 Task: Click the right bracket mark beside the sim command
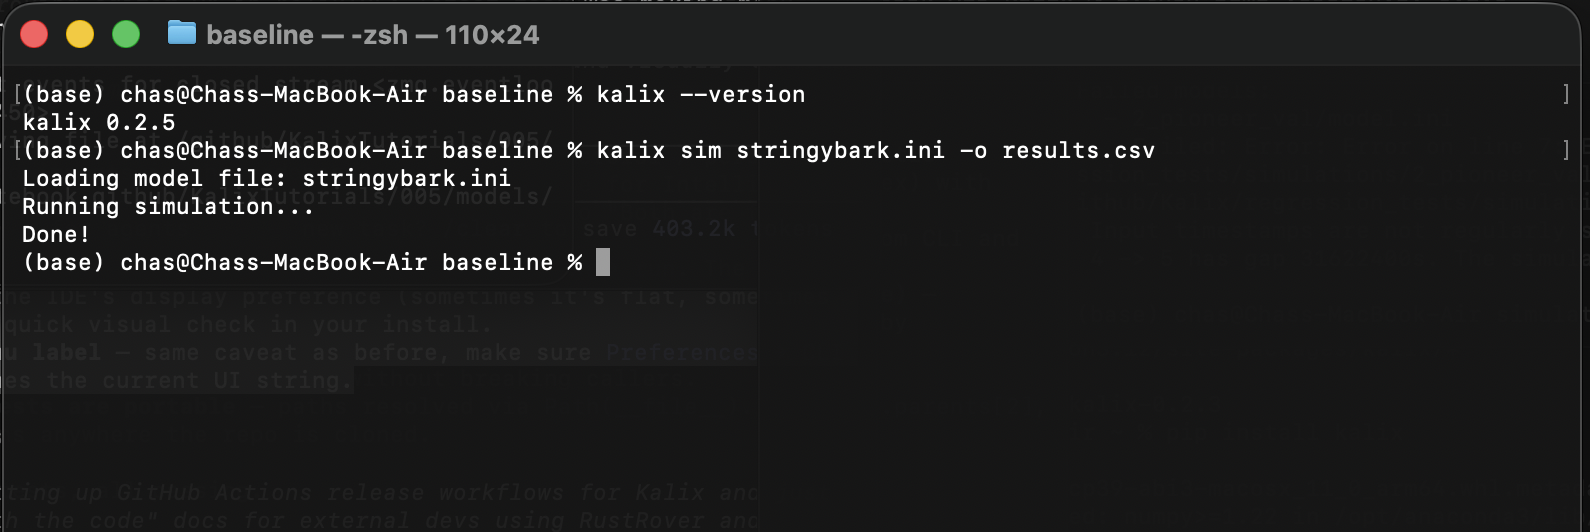(x=1566, y=150)
